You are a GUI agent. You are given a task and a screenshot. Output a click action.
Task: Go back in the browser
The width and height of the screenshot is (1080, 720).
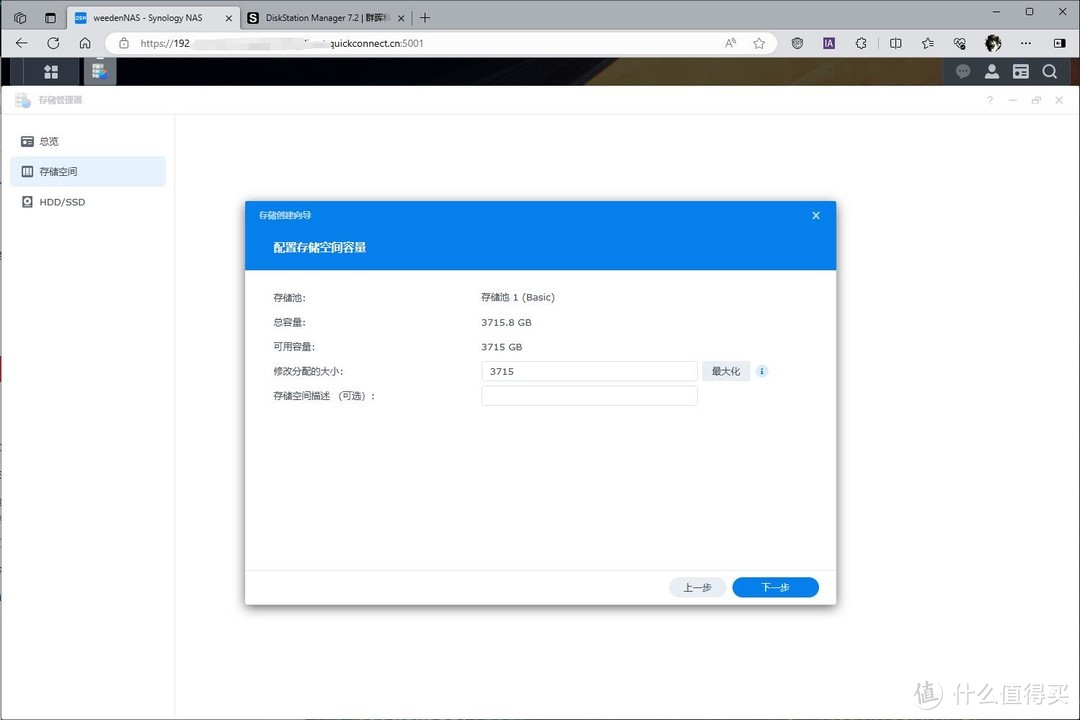pyautogui.click(x=22, y=43)
